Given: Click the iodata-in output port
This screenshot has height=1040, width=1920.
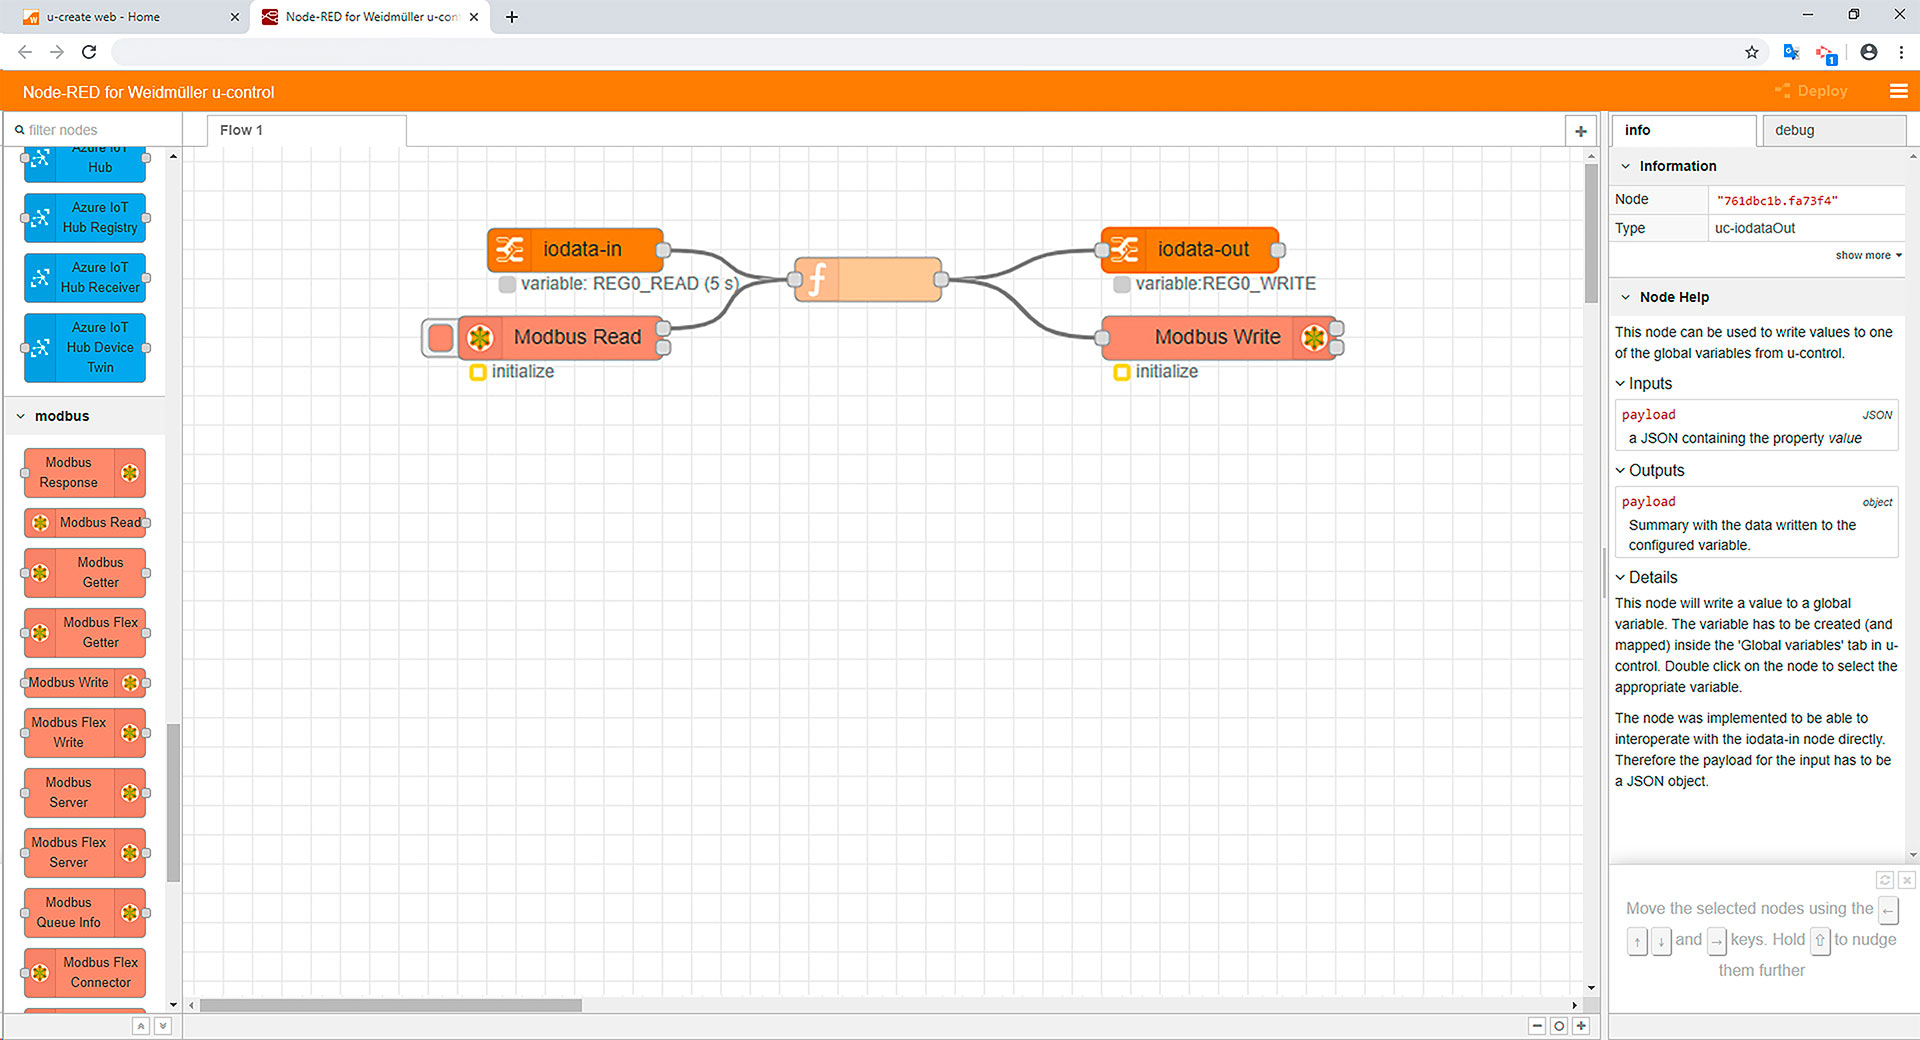Looking at the screenshot, I should (x=663, y=250).
